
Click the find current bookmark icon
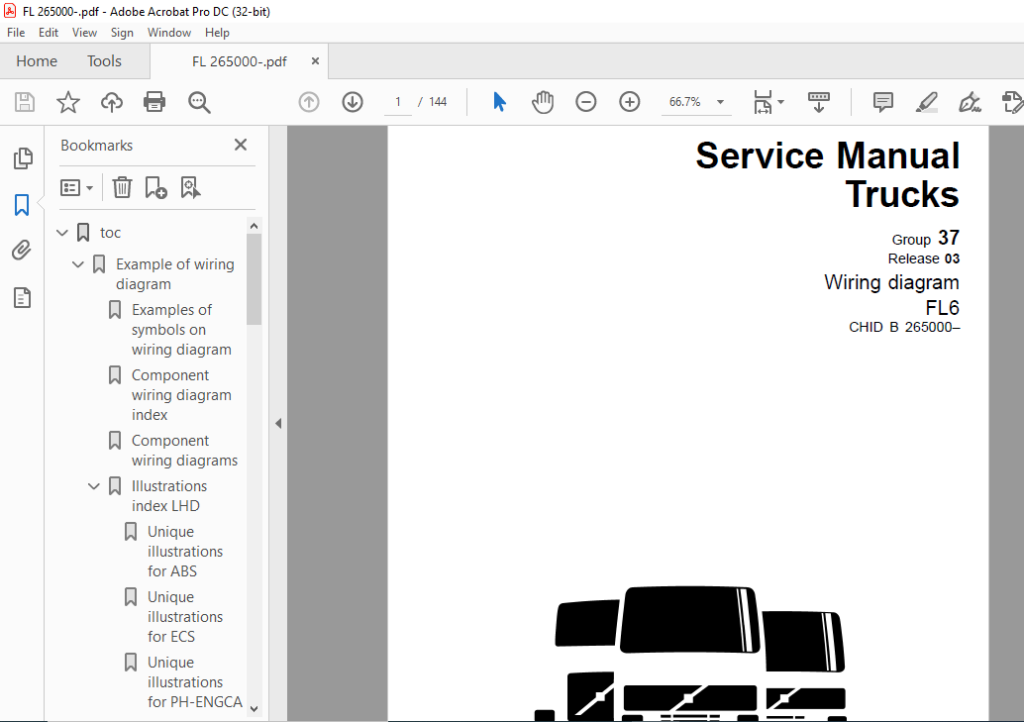click(x=190, y=188)
